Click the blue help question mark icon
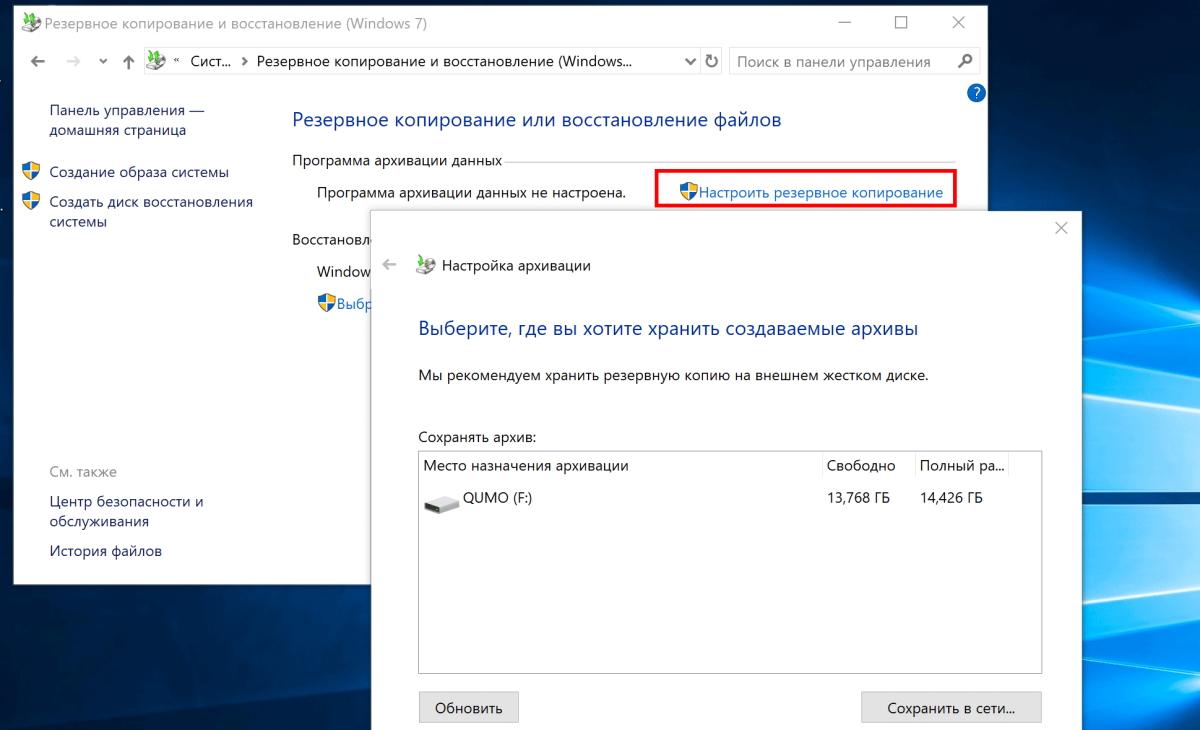The width and height of the screenshot is (1200, 730). pos(977,93)
